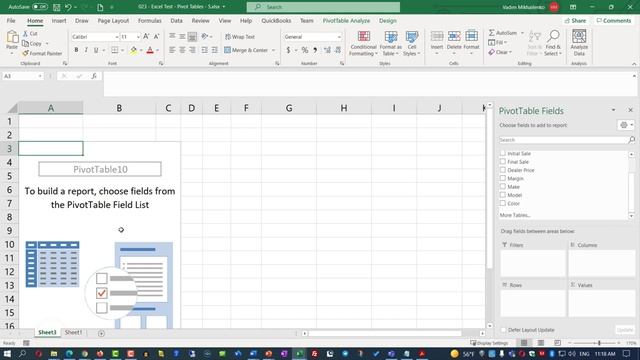This screenshot has height=360, width=640.
Task: Click the Undo arrow in title bar
Action: point(68,7)
